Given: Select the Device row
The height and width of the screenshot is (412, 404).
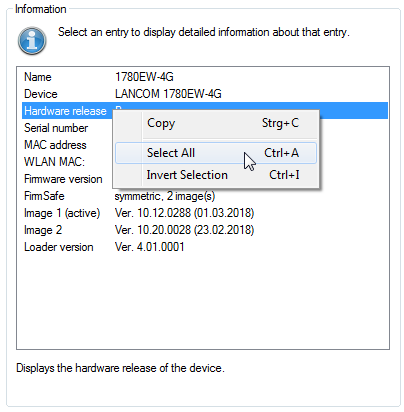Looking at the screenshot, I should coord(203,94).
